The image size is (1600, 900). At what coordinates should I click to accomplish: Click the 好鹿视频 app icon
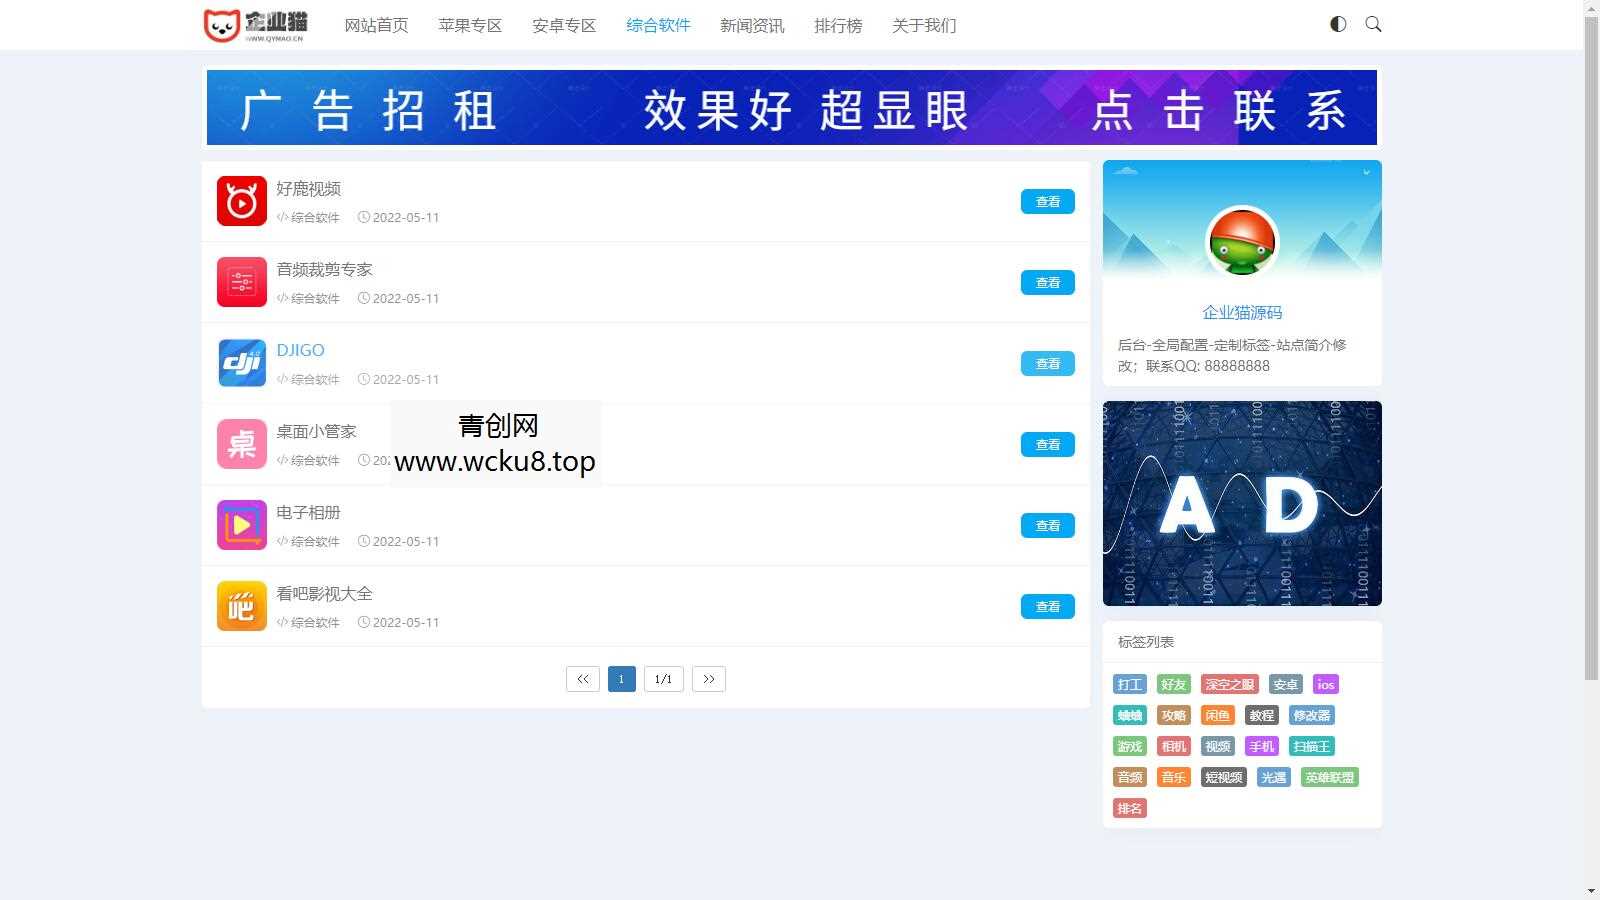240,200
